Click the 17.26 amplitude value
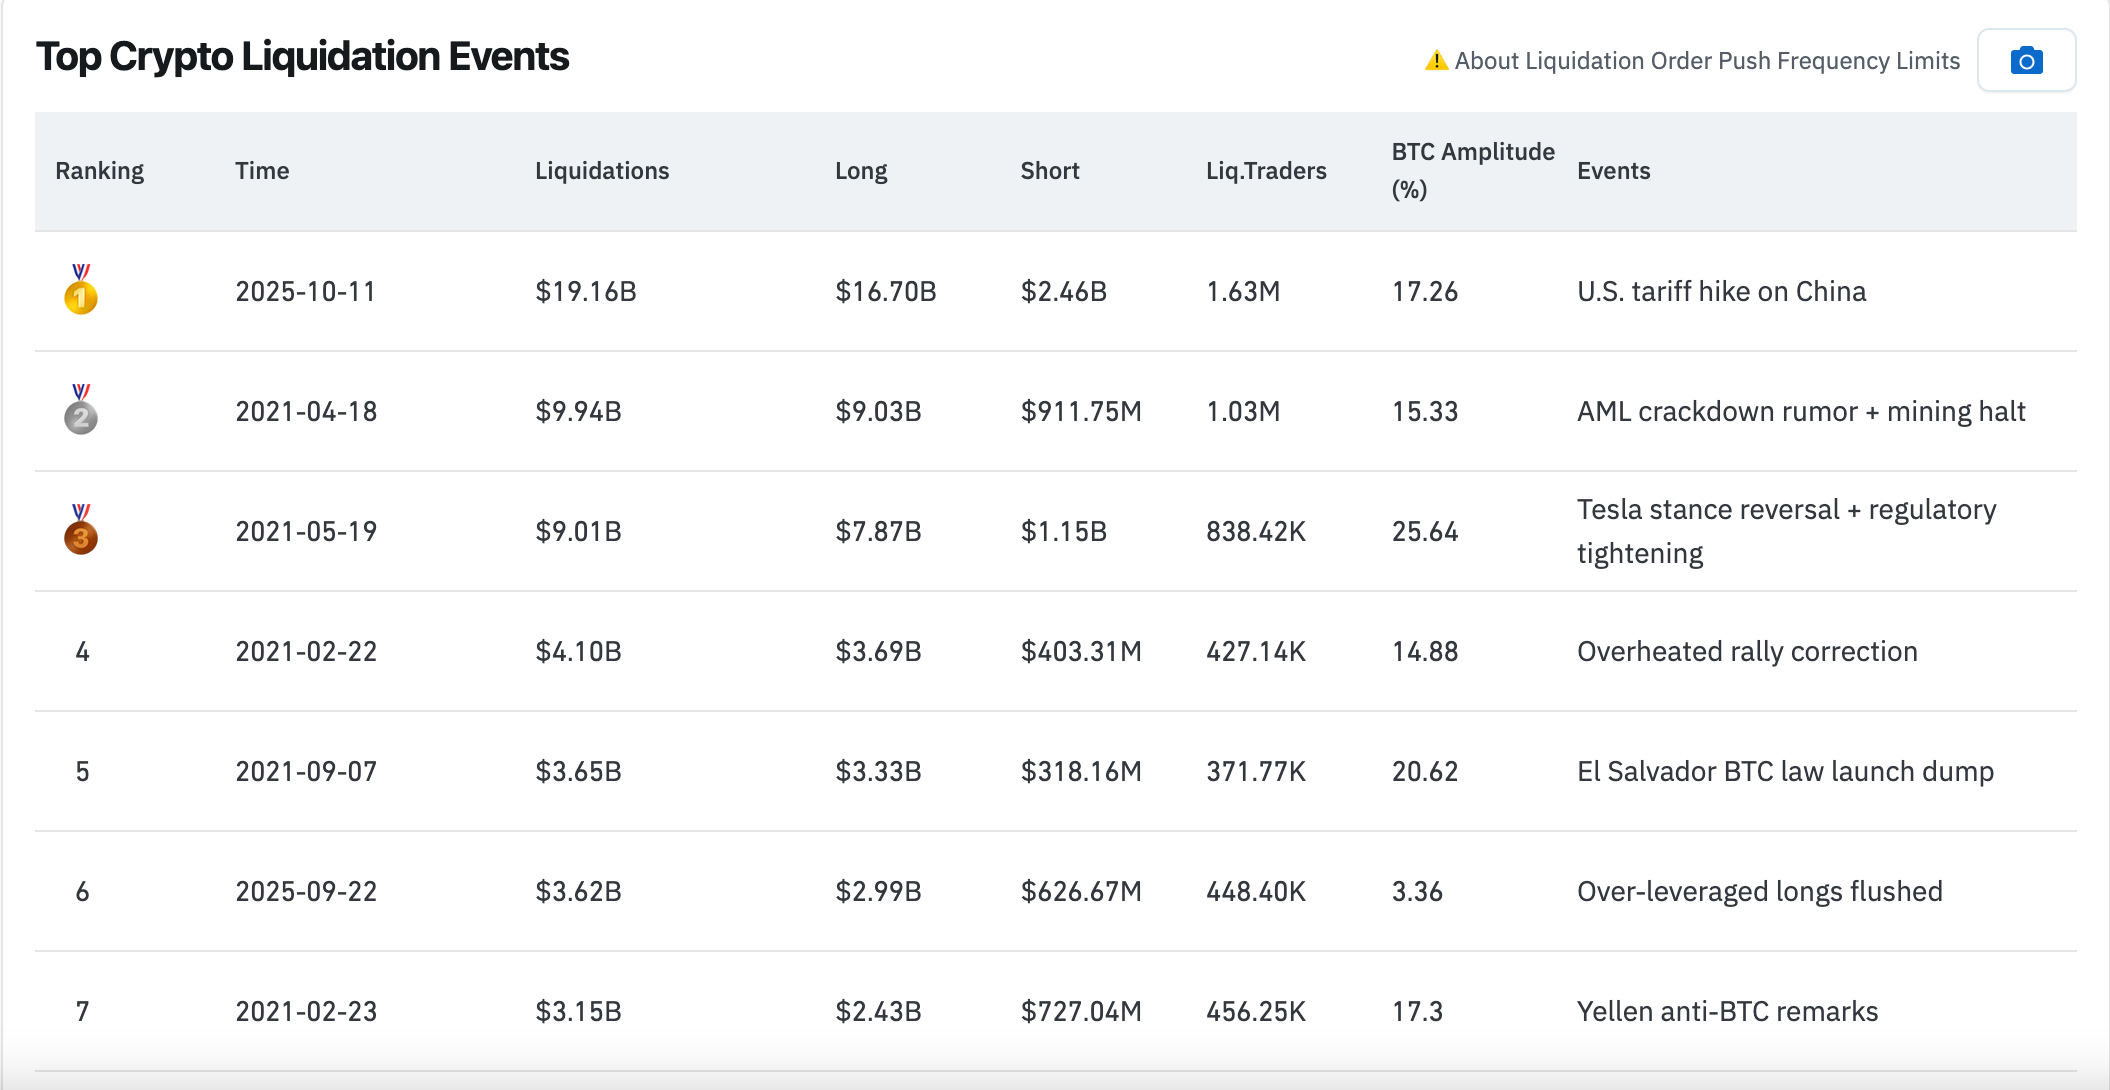2110x1090 pixels. (1425, 291)
